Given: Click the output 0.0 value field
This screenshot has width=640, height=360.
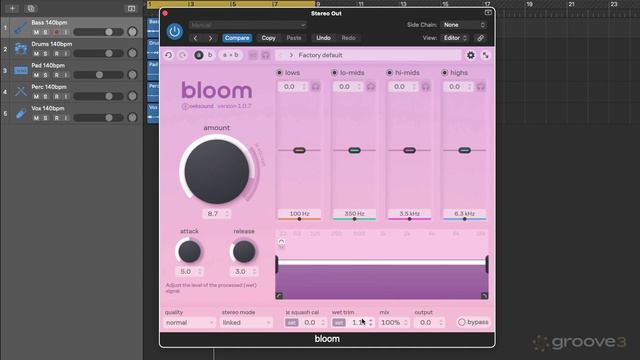Looking at the screenshot, I should tap(429, 322).
